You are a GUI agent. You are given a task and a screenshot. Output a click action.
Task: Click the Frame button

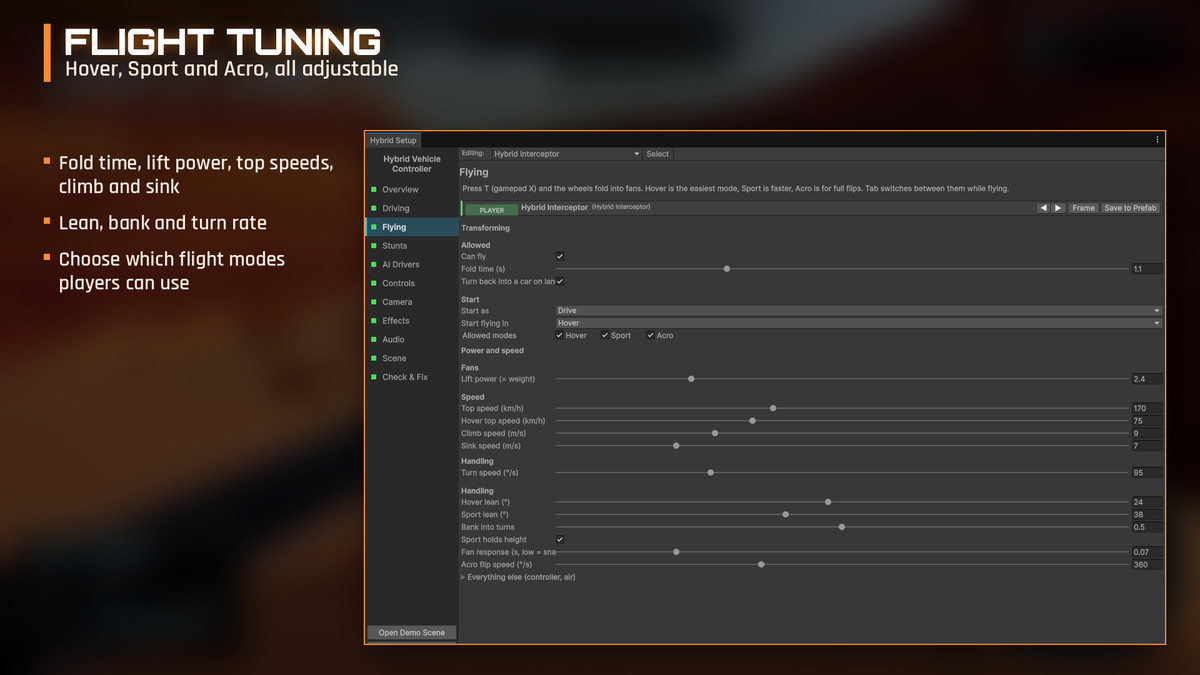point(1083,208)
